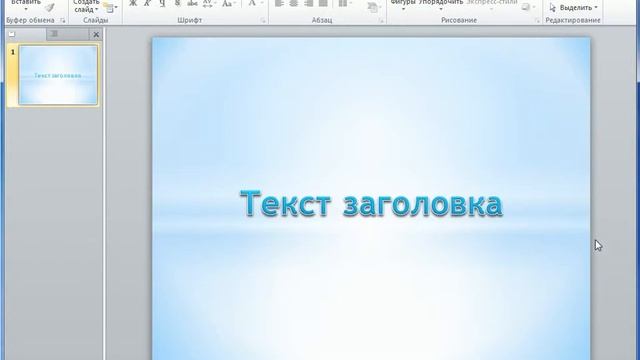Open the slide layout dropdown icon

pyautogui.click(x=110, y=7)
